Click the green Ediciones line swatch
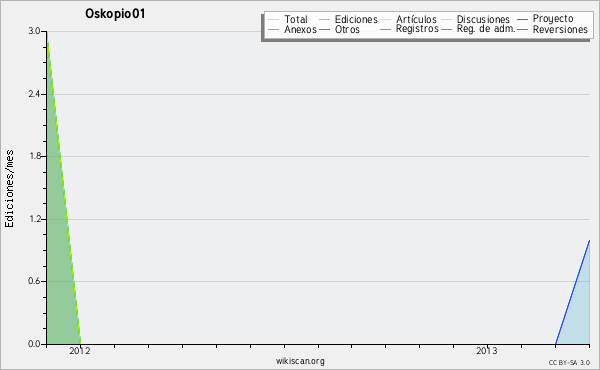Viewport: 600px width, 370px height. (x=324, y=20)
